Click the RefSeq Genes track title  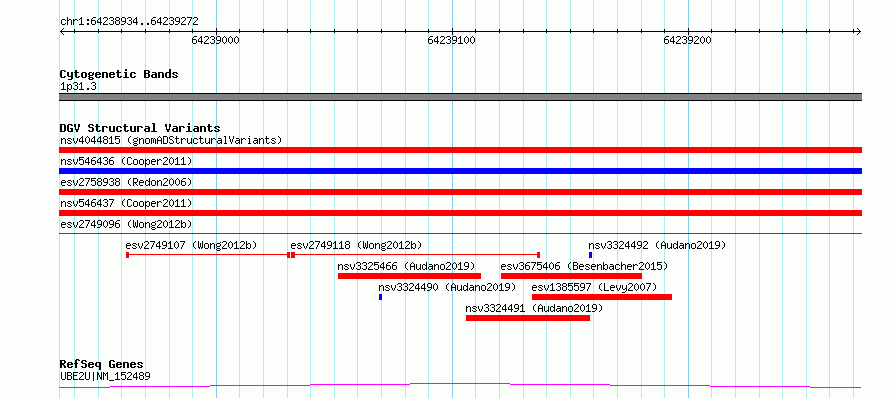(102, 365)
